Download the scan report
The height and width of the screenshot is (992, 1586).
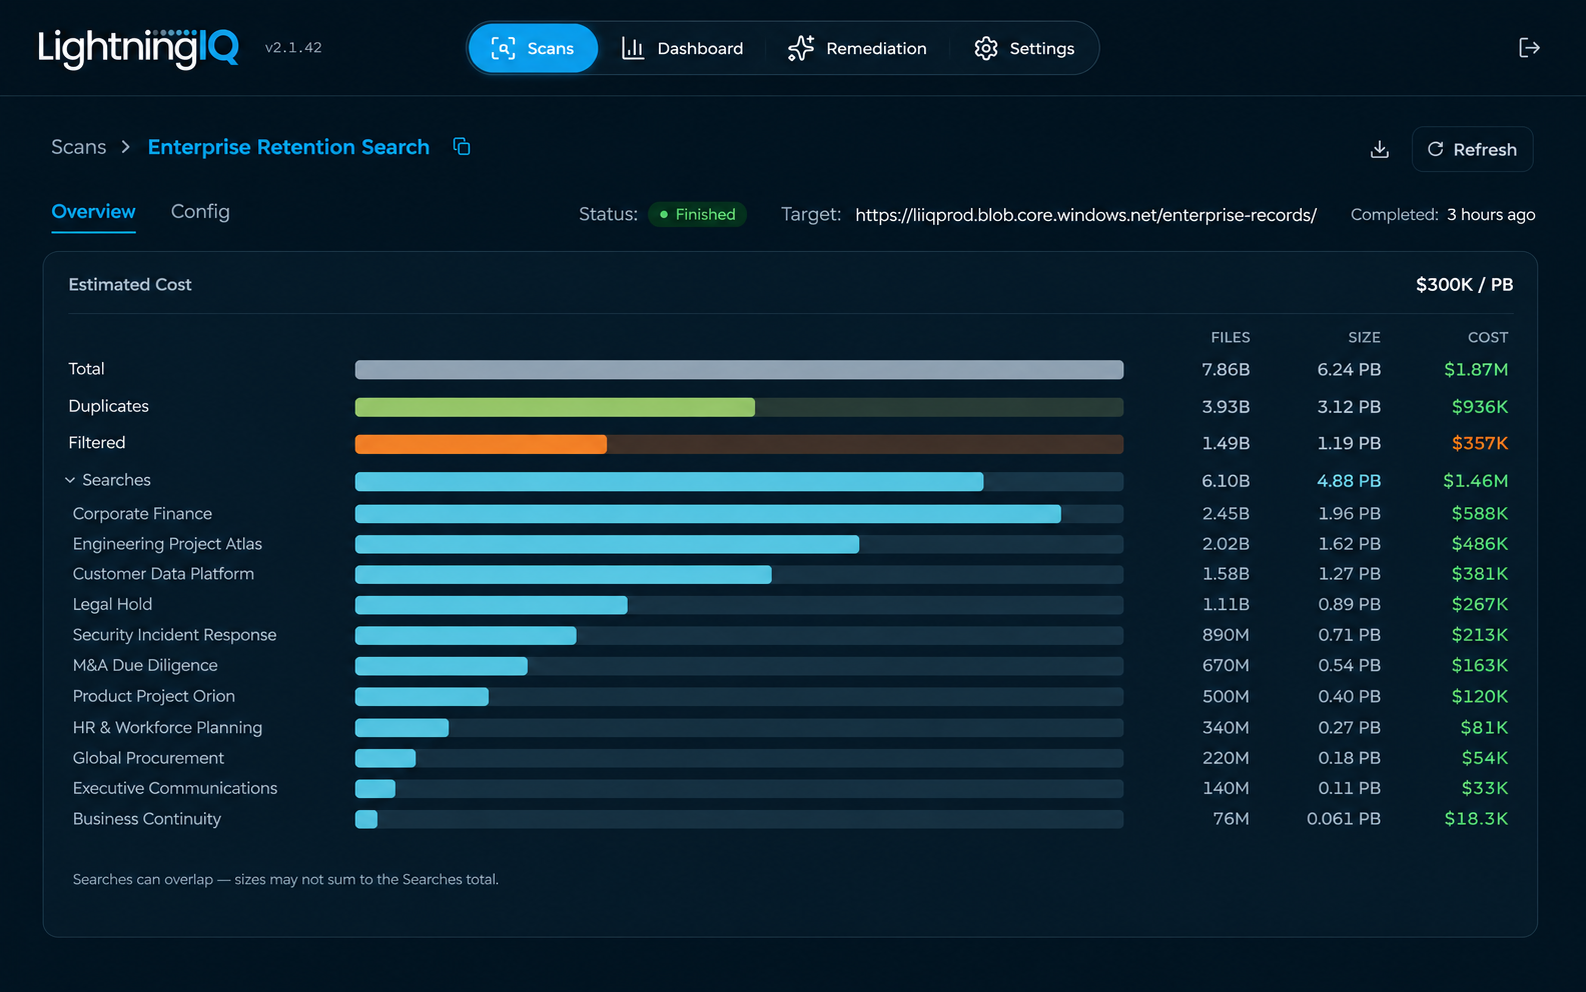pos(1379,149)
